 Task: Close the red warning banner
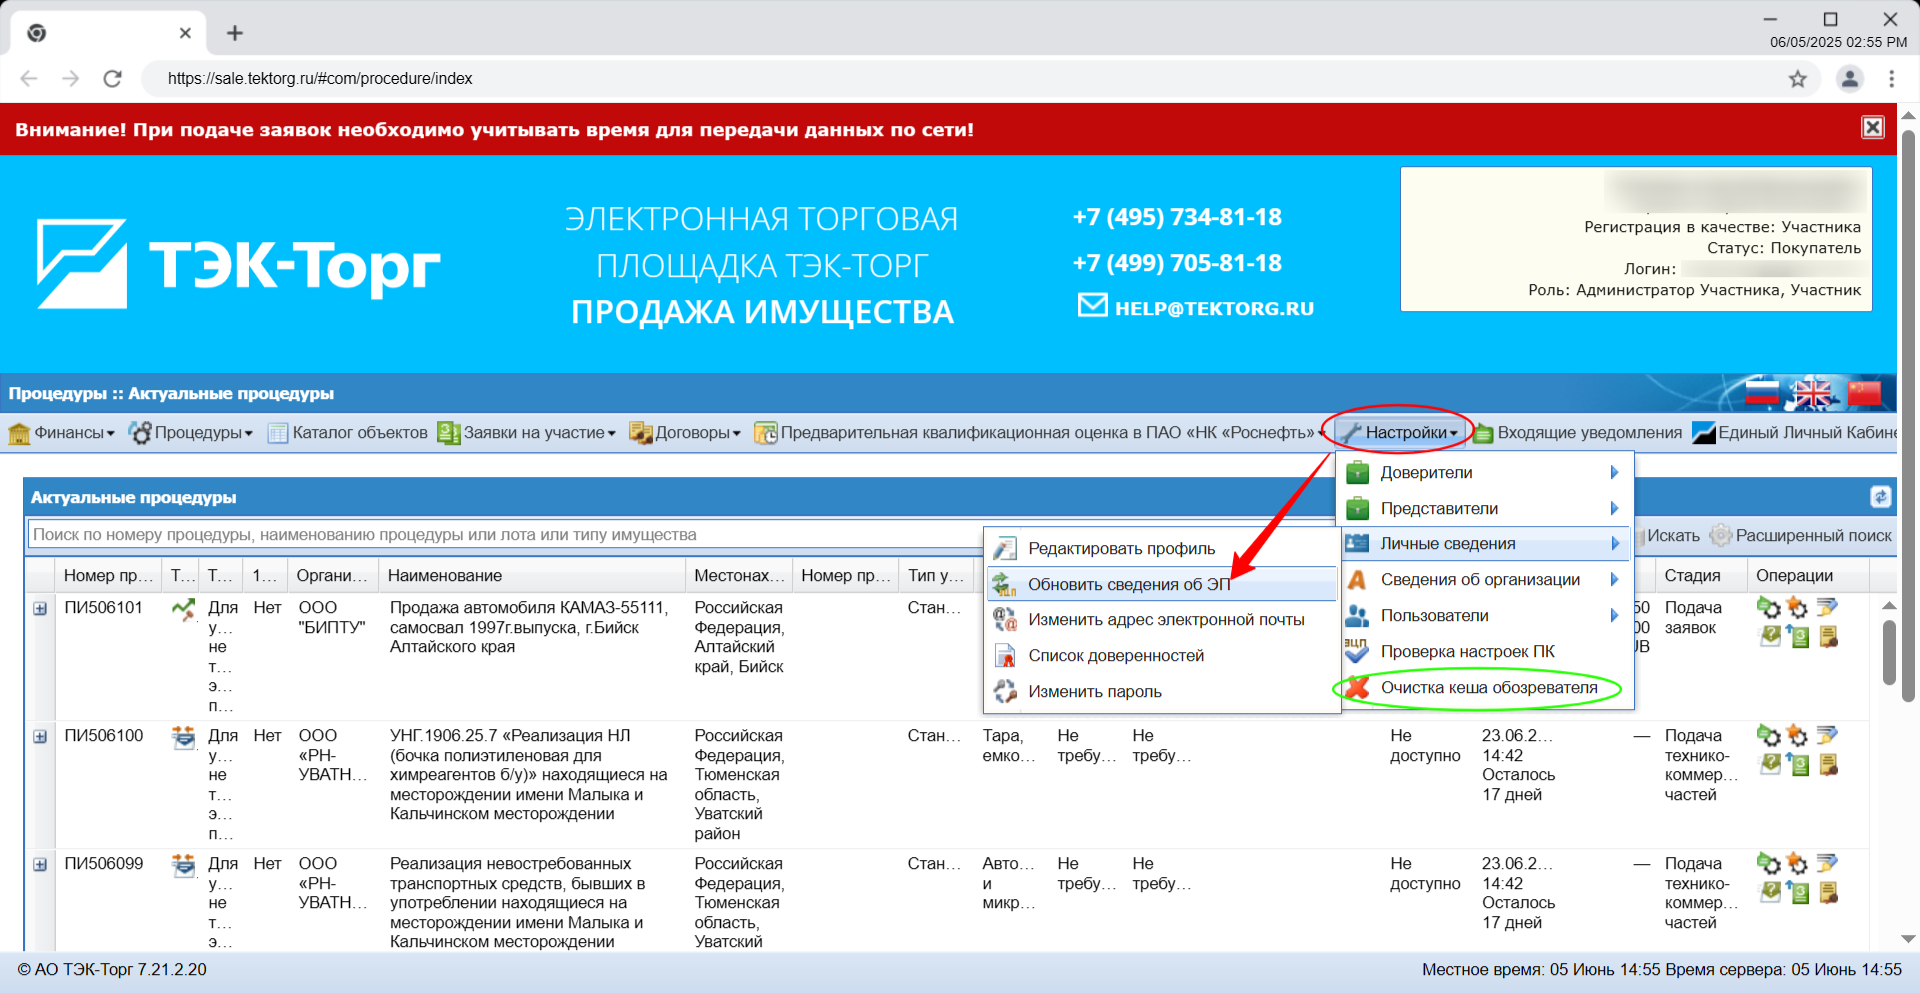pyautogui.click(x=1873, y=127)
